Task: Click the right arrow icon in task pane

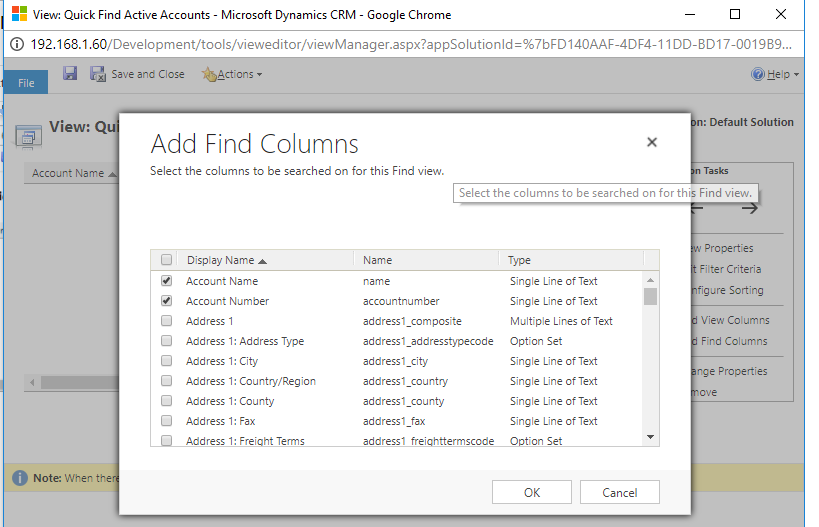Action: (x=749, y=208)
